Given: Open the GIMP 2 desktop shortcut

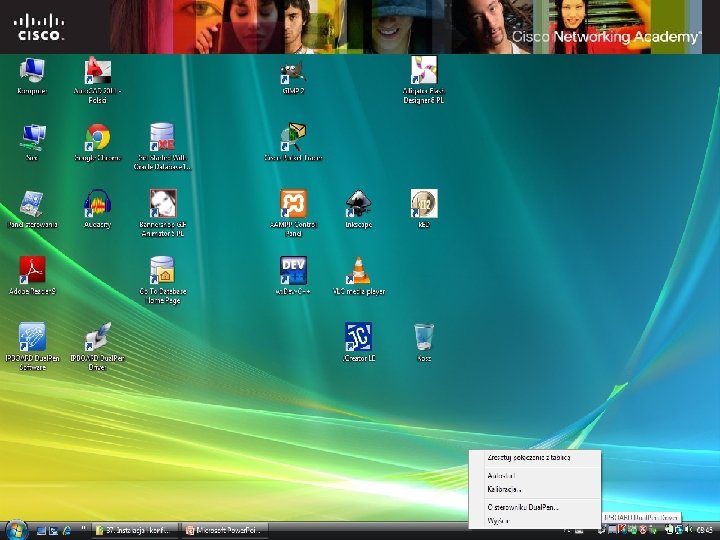Looking at the screenshot, I should click(294, 72).
